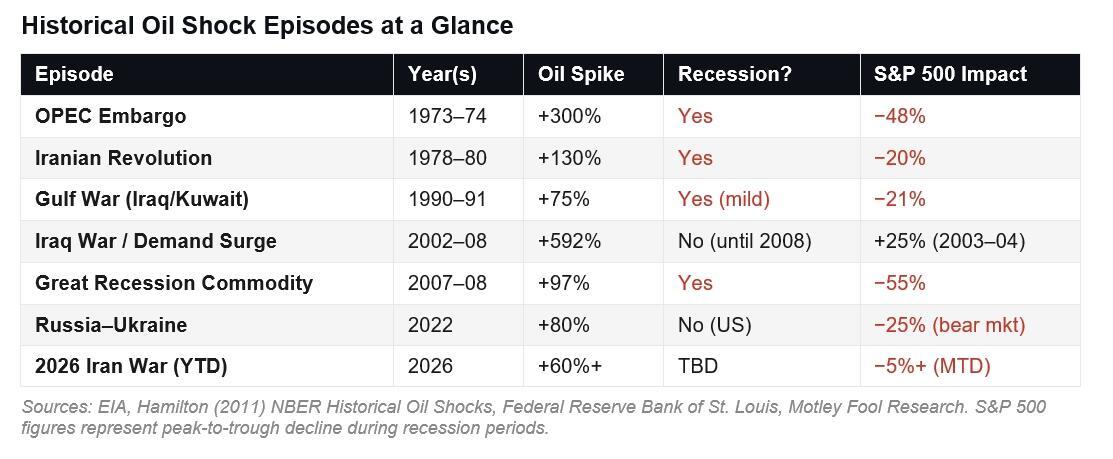The image size is (1113, 459).
Task: Click the OPEC Embargo row label
Action: [110, 116]
